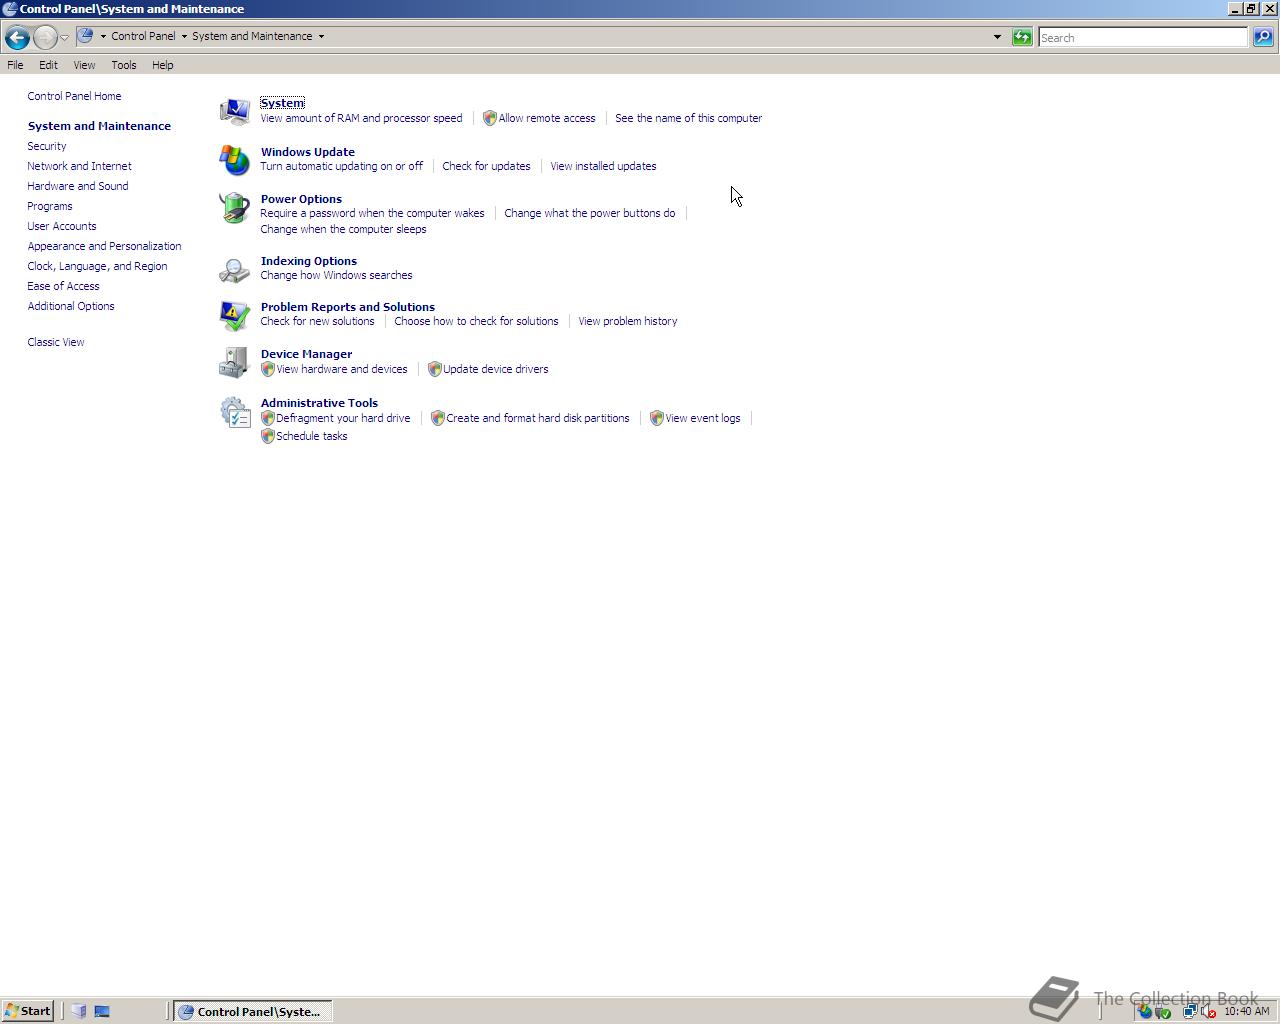Expand dropdown arrow after Control Panel breadcrumb

coord(184,36)
